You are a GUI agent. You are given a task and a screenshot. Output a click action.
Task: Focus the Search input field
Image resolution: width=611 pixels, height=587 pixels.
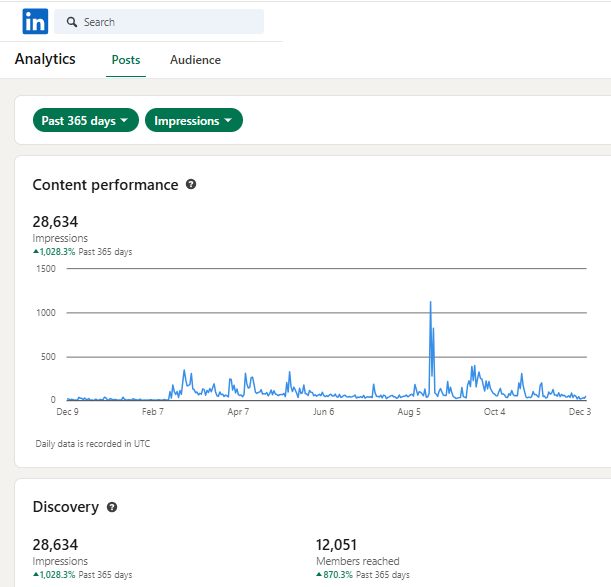pyautogui.click(x=159, y=22)
